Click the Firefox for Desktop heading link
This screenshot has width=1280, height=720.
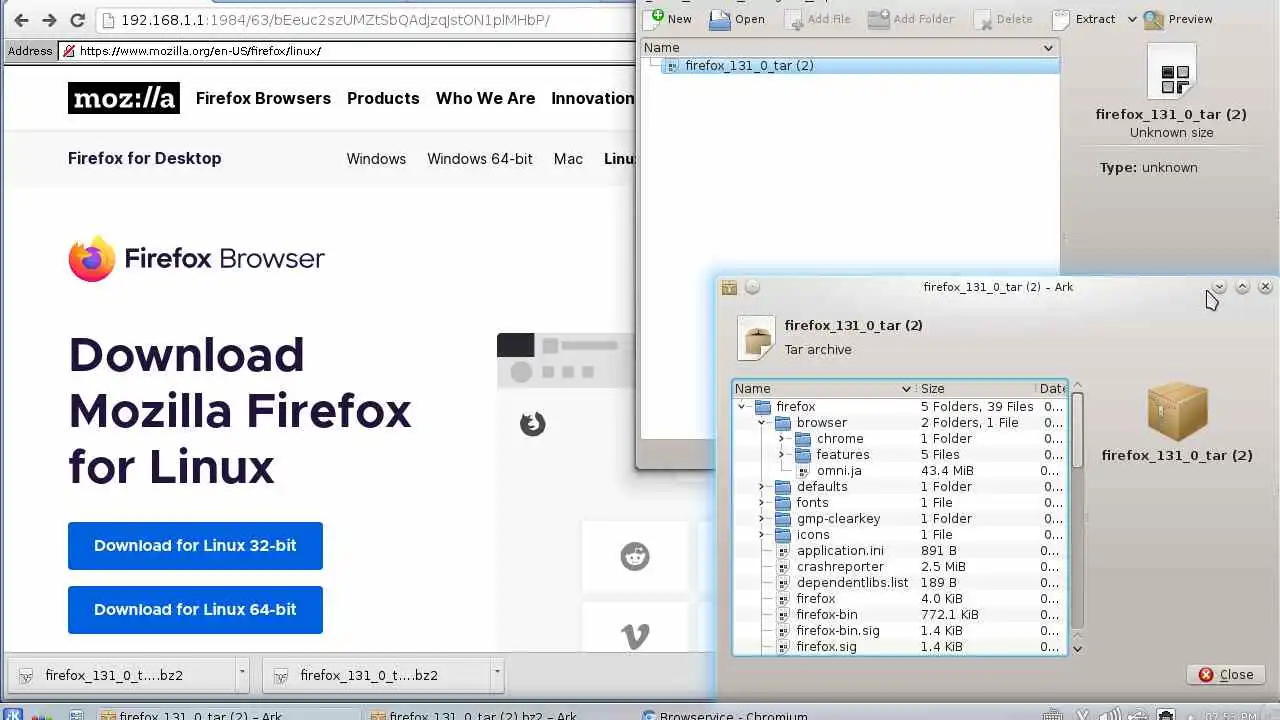click(x=145, y=158)
